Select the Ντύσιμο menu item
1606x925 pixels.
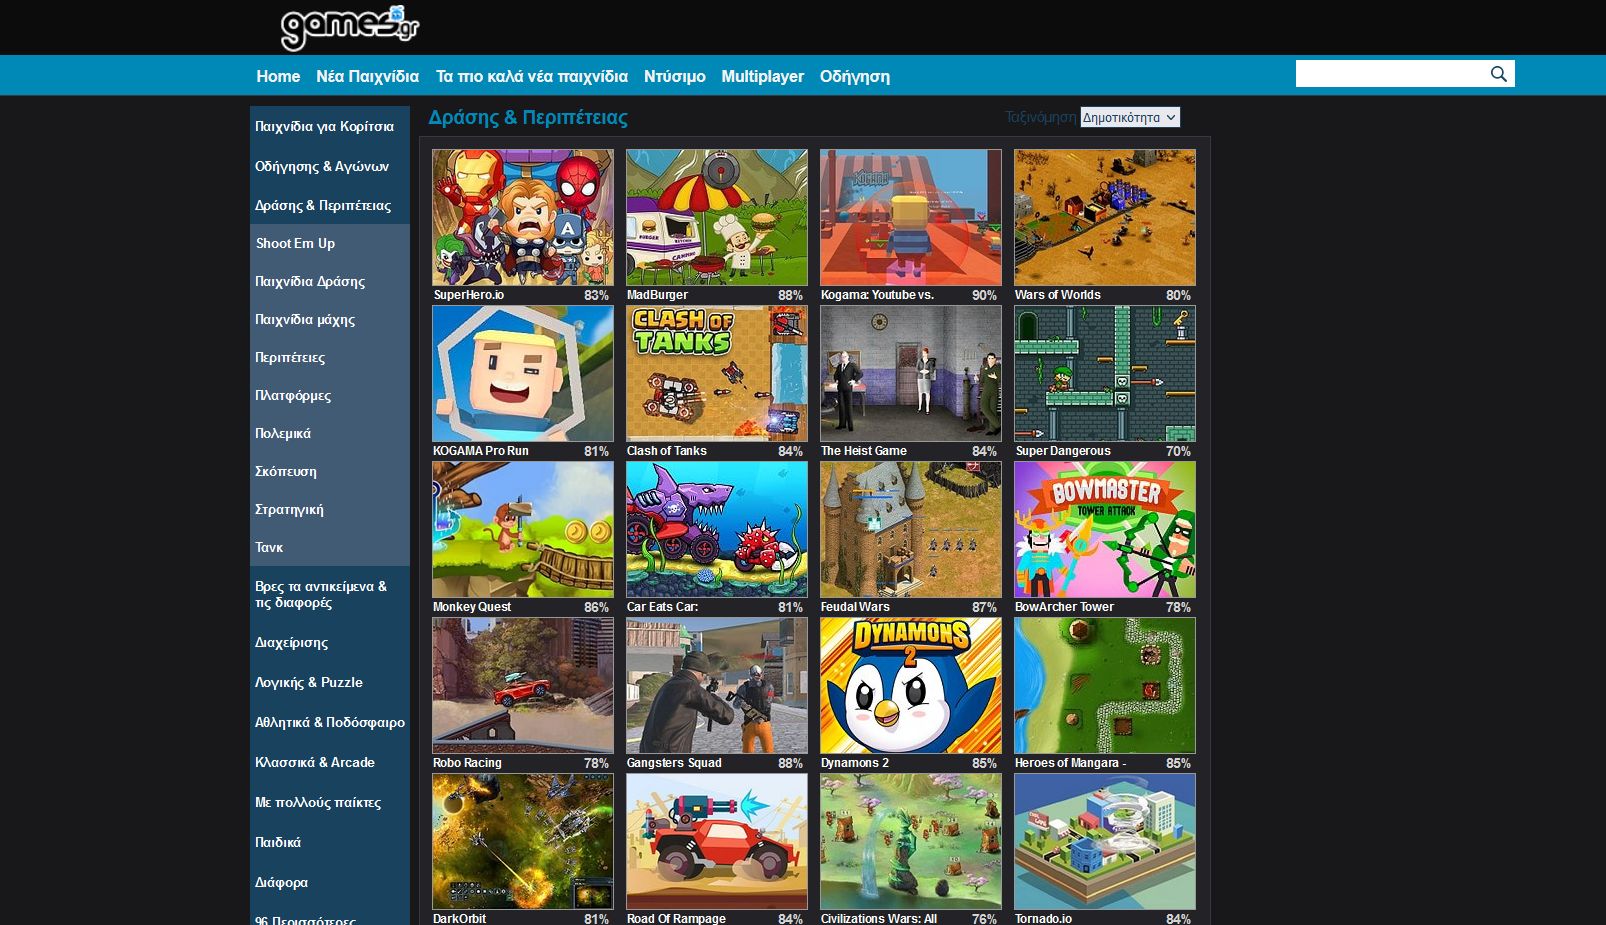(x=675, y=76)
